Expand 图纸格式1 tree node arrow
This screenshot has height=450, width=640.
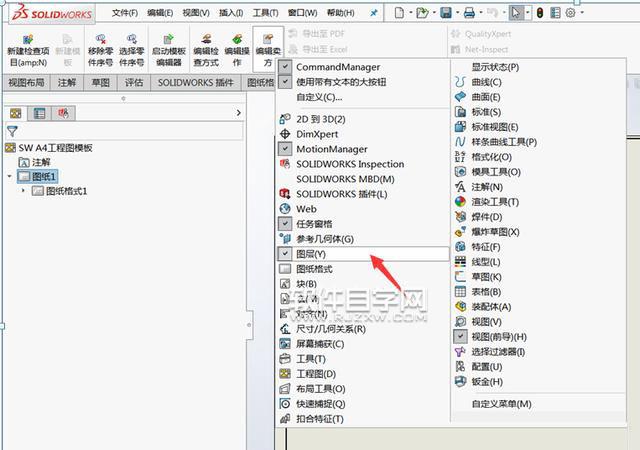(23, 191)
